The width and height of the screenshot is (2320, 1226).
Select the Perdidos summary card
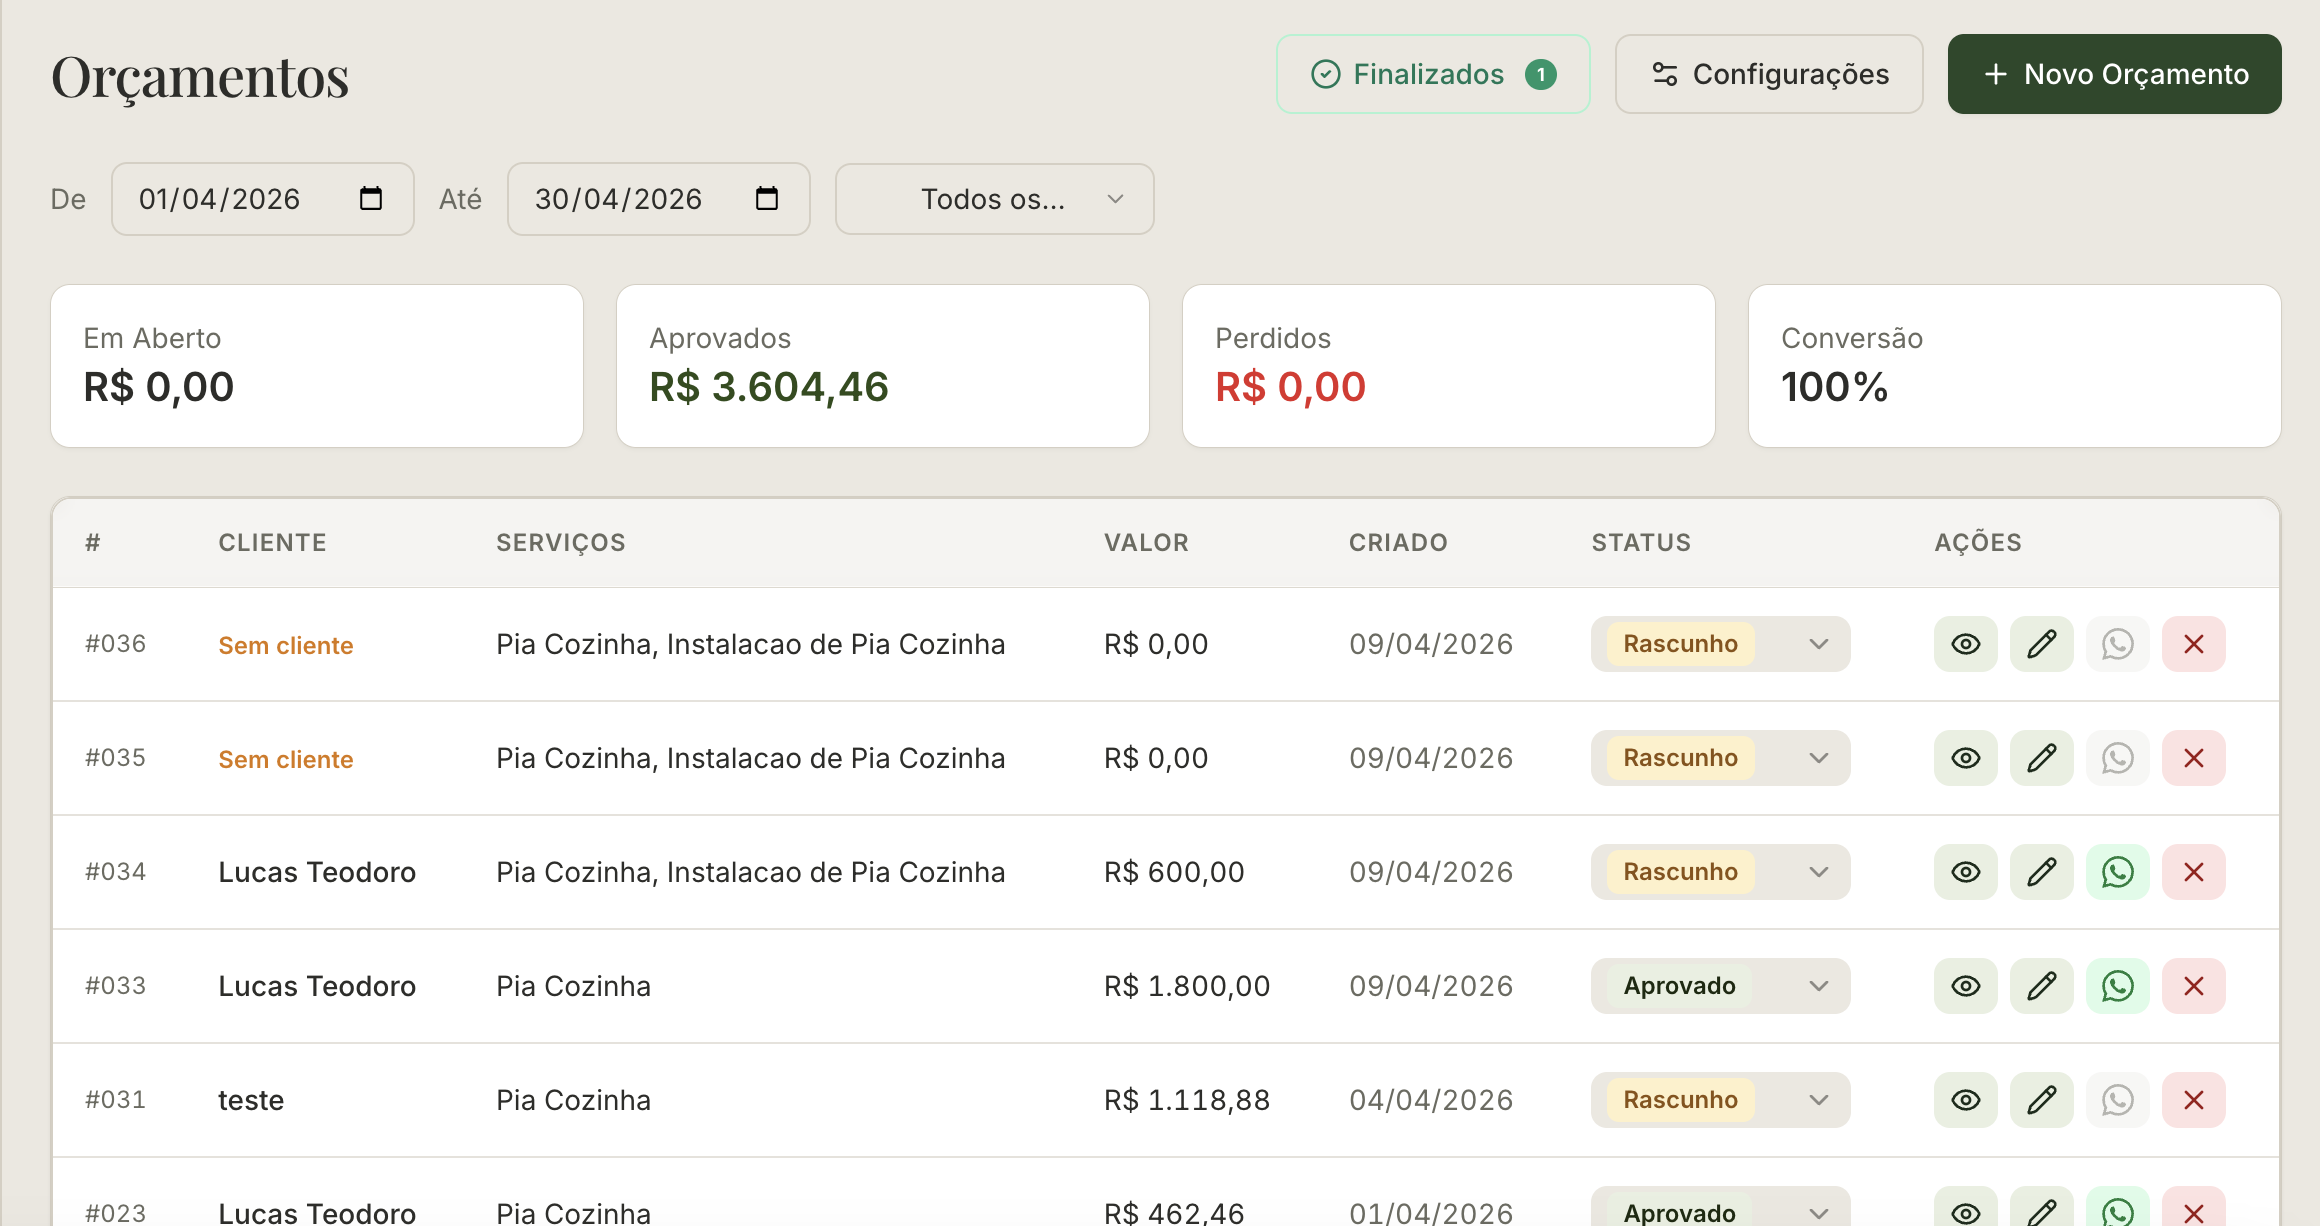coord(1449,366)
